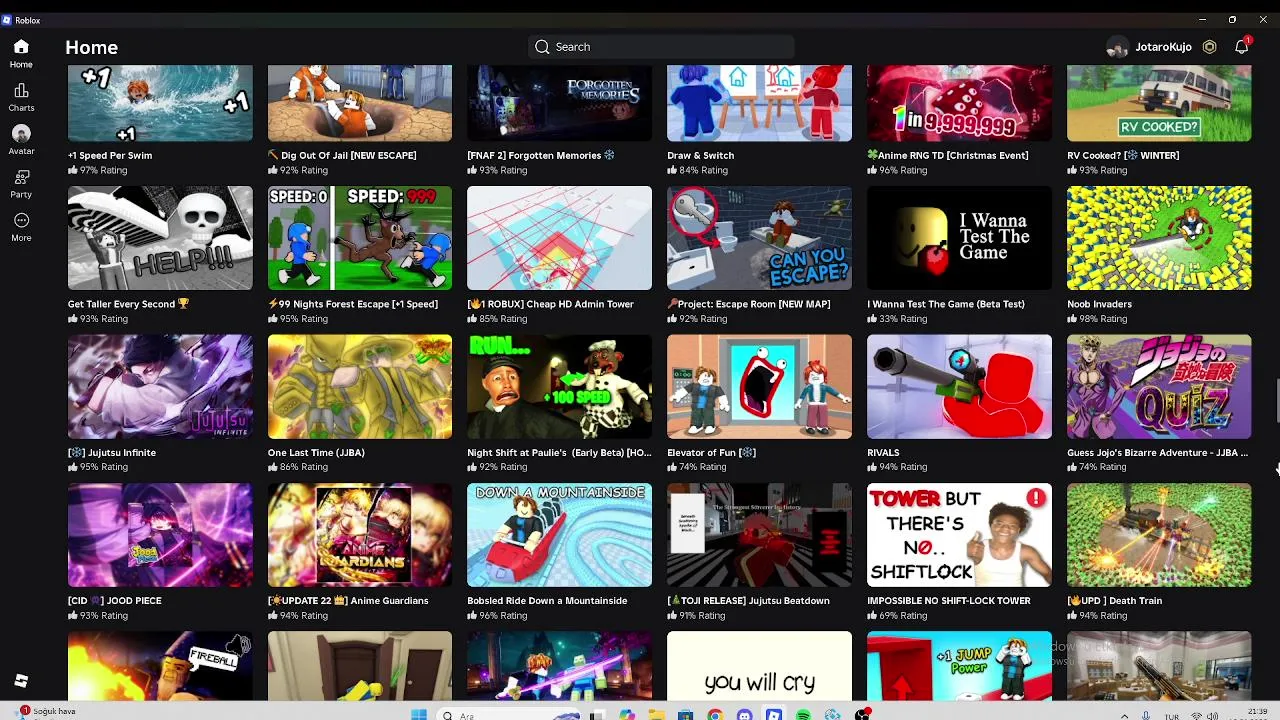Viewport: 1280px width, 720px height.
Task: Open the Bobsled Ride Down a Mountainside thumbnail
Action: pyautogui.click(x=559, y=535)
